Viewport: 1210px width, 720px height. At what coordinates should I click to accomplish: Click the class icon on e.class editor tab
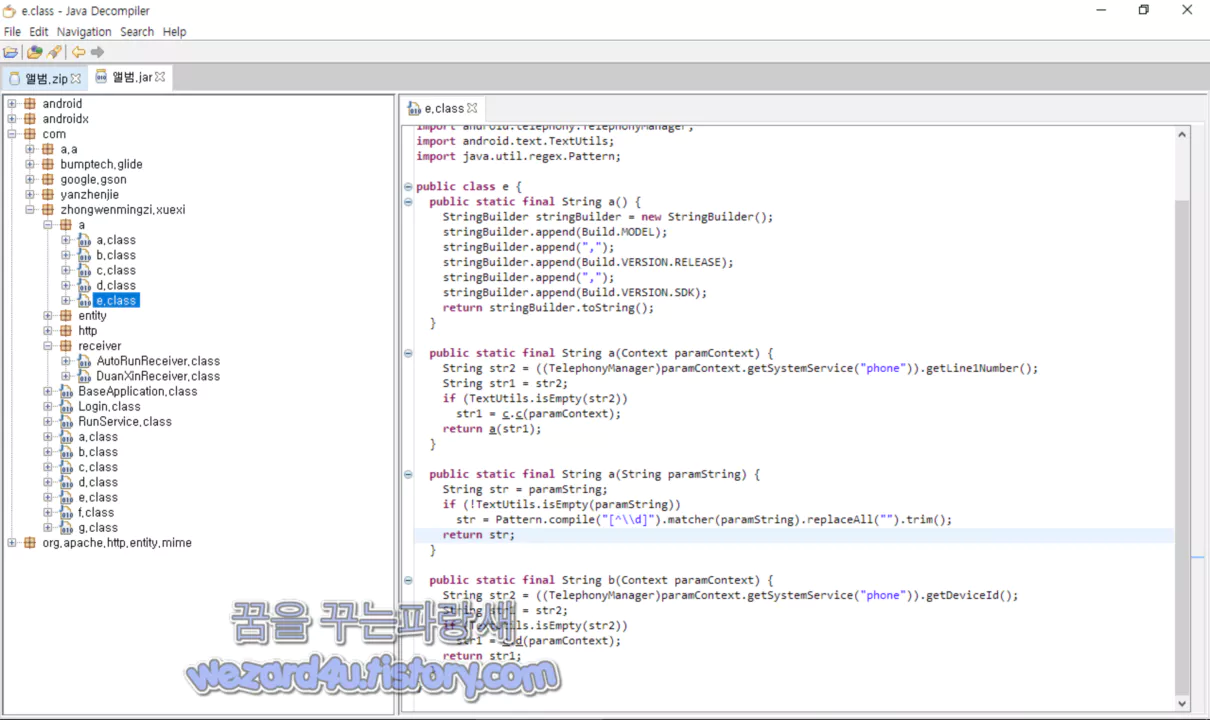click(x=414, y=108)
